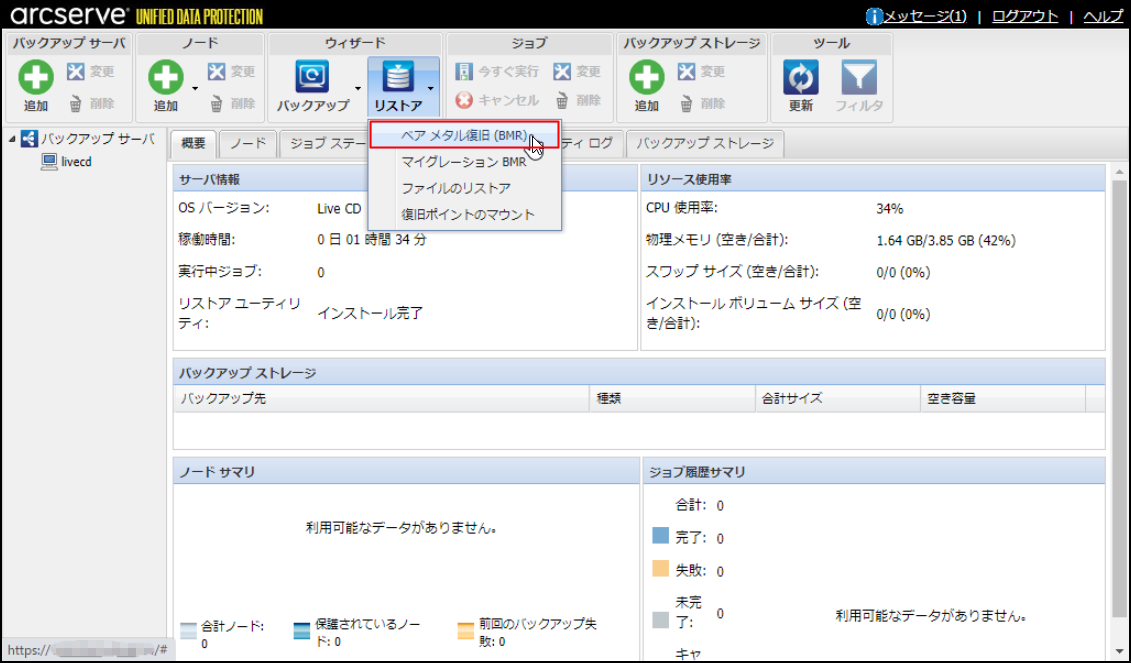This screenshot has height=663, width=1131.
Task: Click the livecd server icon in tree
Action: 49,162
